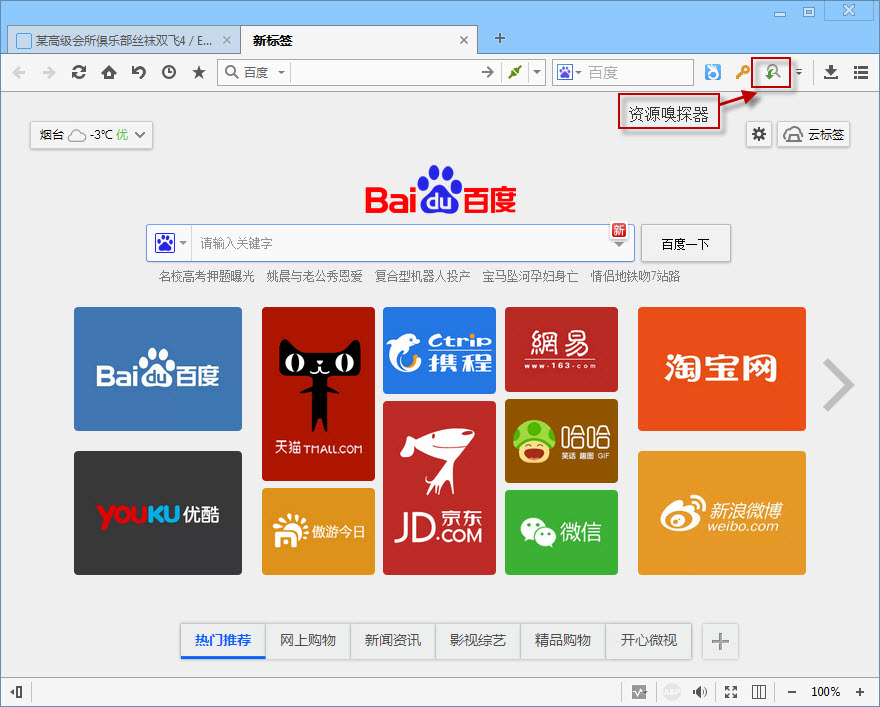Switch to 开心微视 category tab
The image size is (880, 707).
click(x=649, y=640)
